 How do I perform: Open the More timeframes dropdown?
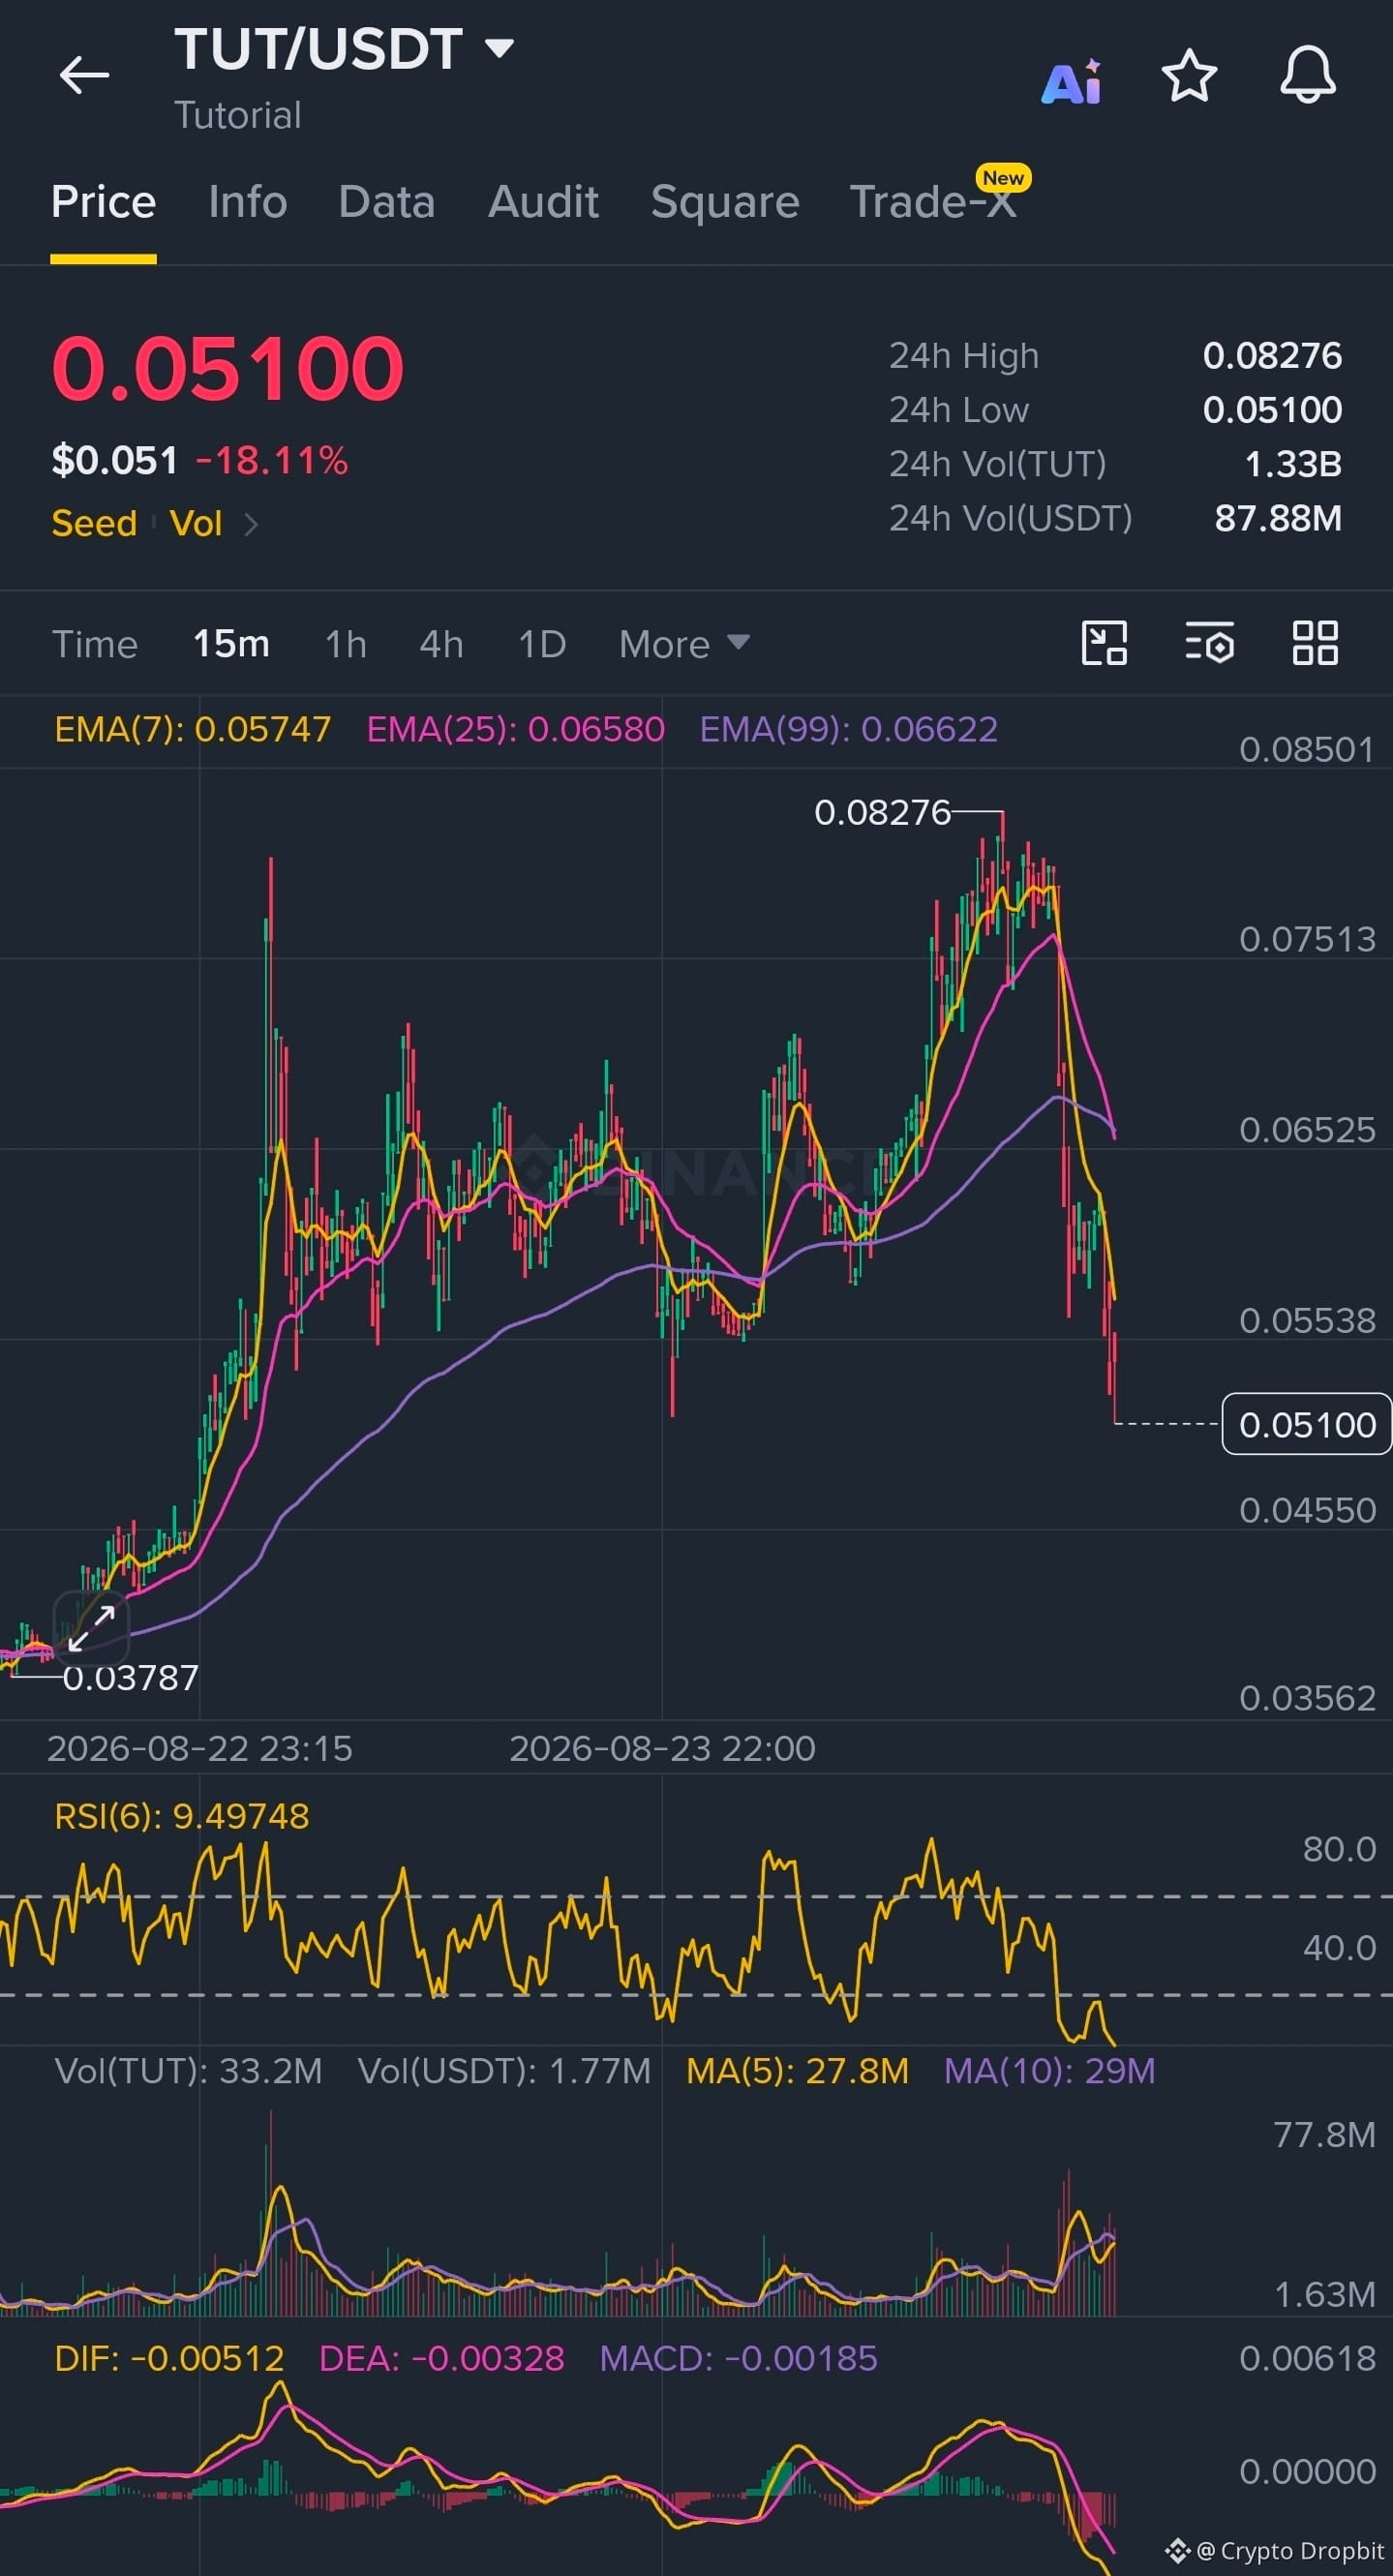(684, 644)
